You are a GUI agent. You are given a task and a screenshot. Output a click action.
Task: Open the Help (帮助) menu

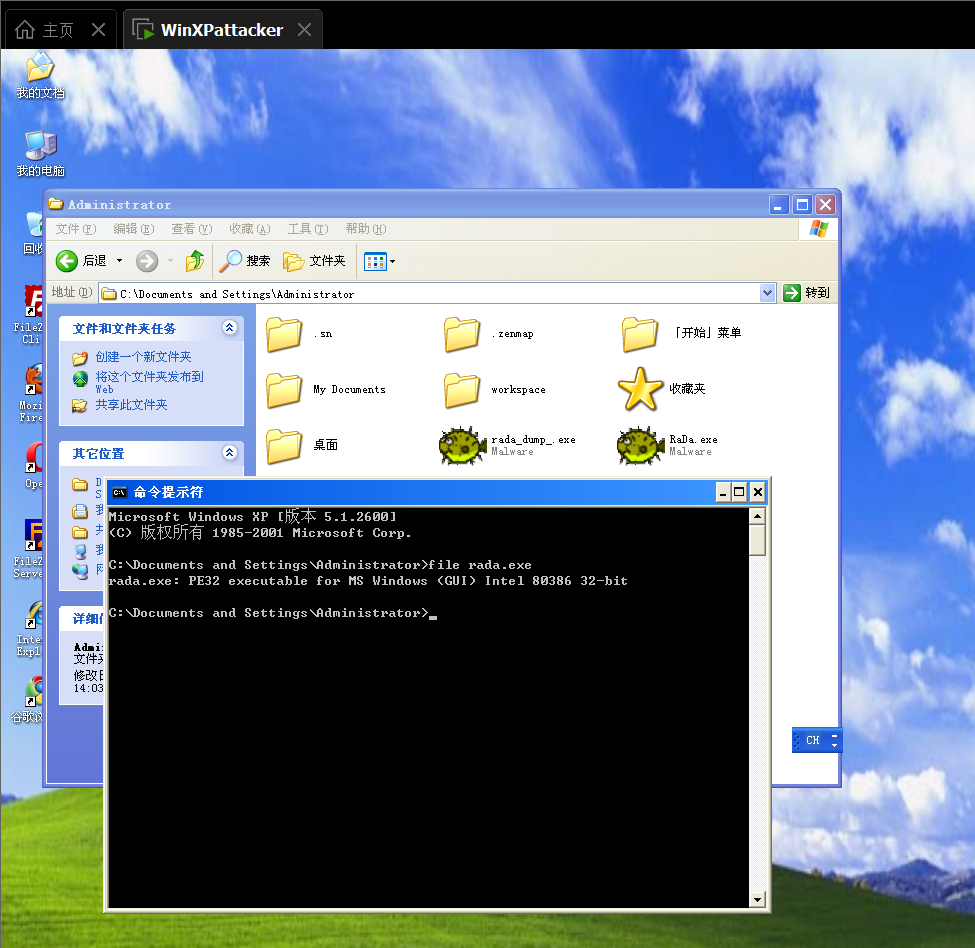(x=366, y=229)
